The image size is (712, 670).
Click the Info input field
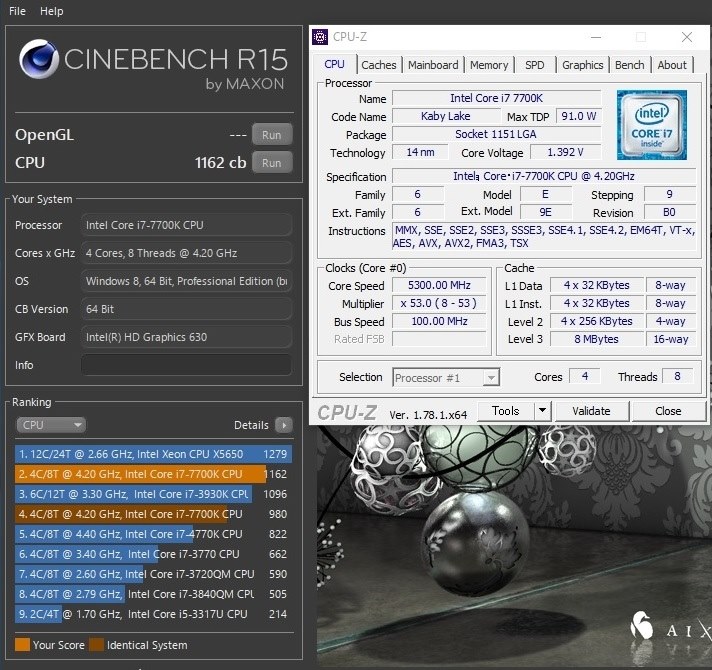[186, 365]
